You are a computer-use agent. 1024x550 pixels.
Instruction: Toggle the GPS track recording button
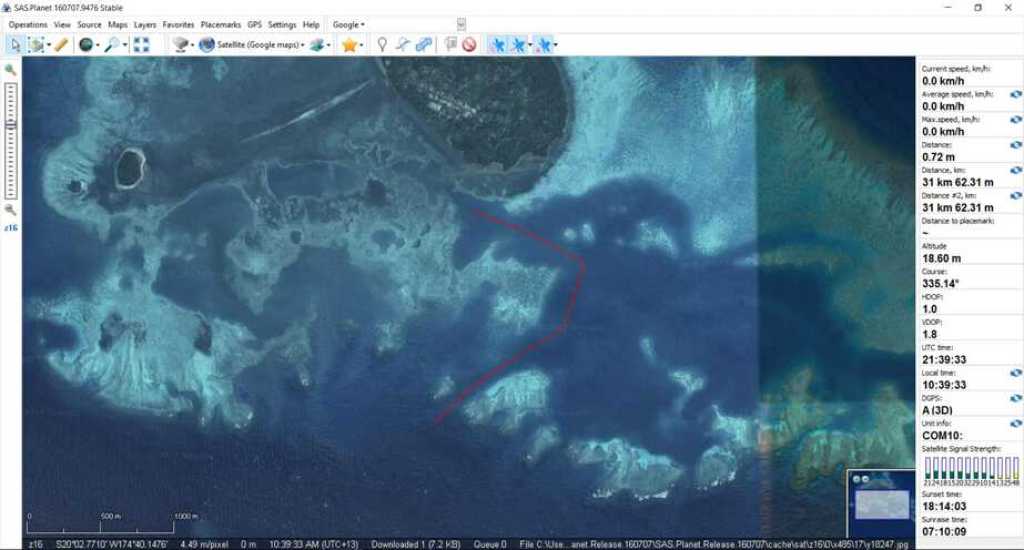(518, 45)
